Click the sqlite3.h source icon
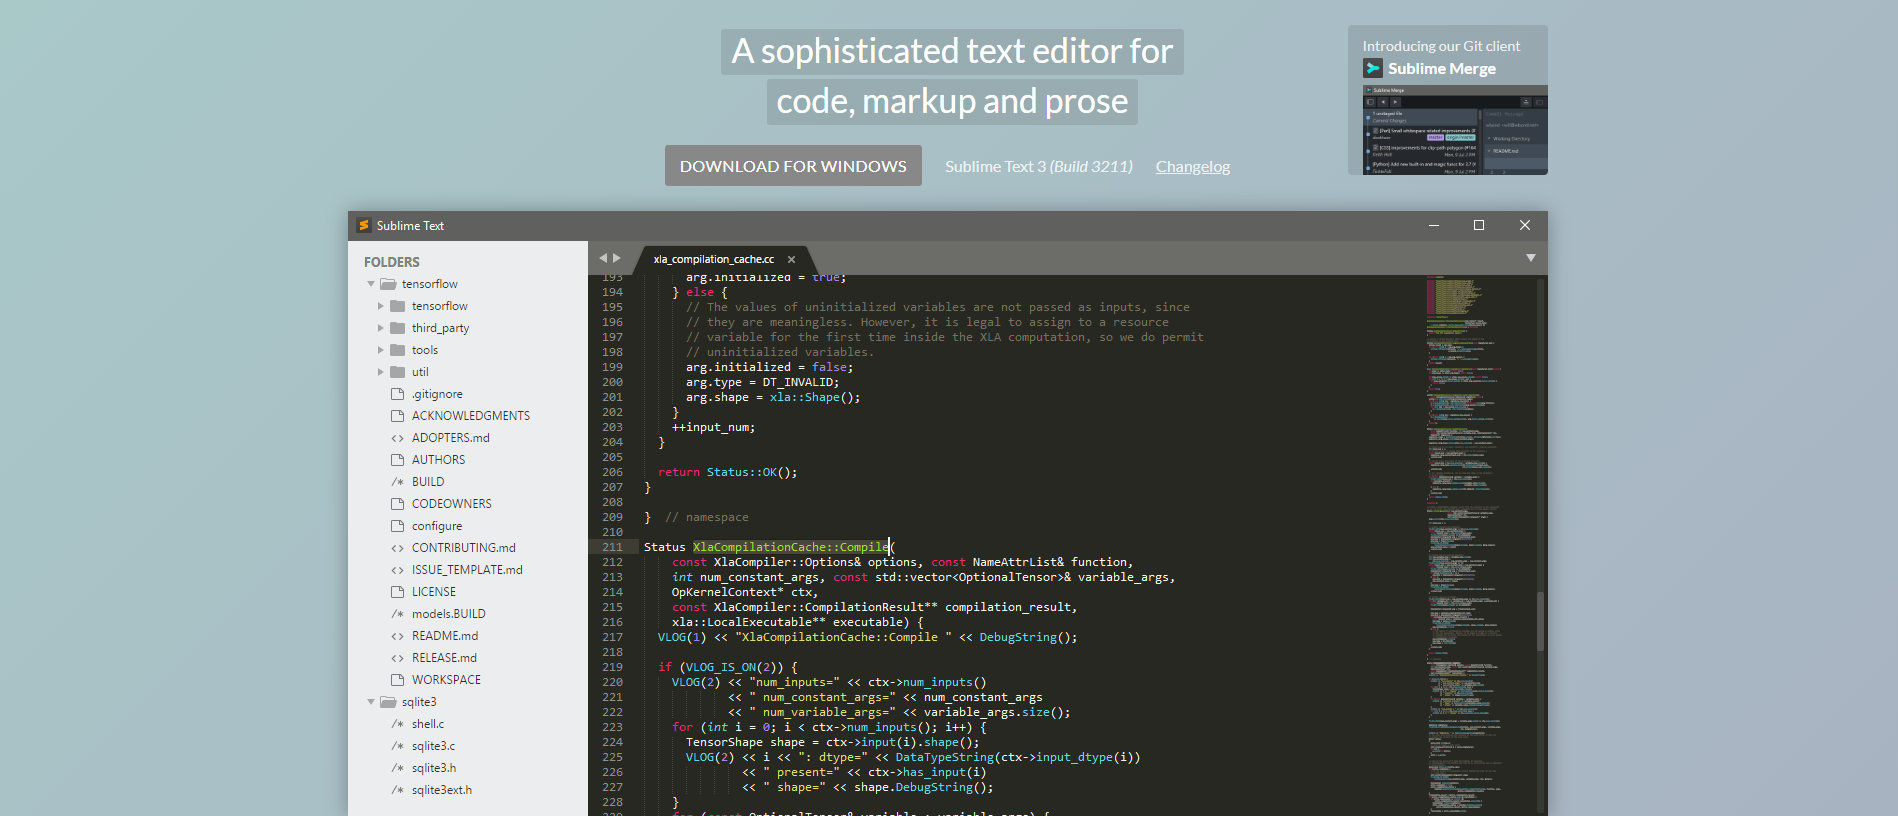The width and height of the screenshot is (1898, 816). coord(397,768)
